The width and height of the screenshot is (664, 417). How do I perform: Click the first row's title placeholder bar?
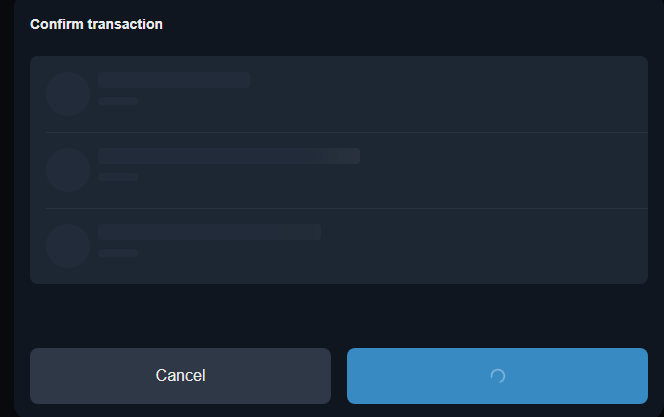[x=174, y=80]
